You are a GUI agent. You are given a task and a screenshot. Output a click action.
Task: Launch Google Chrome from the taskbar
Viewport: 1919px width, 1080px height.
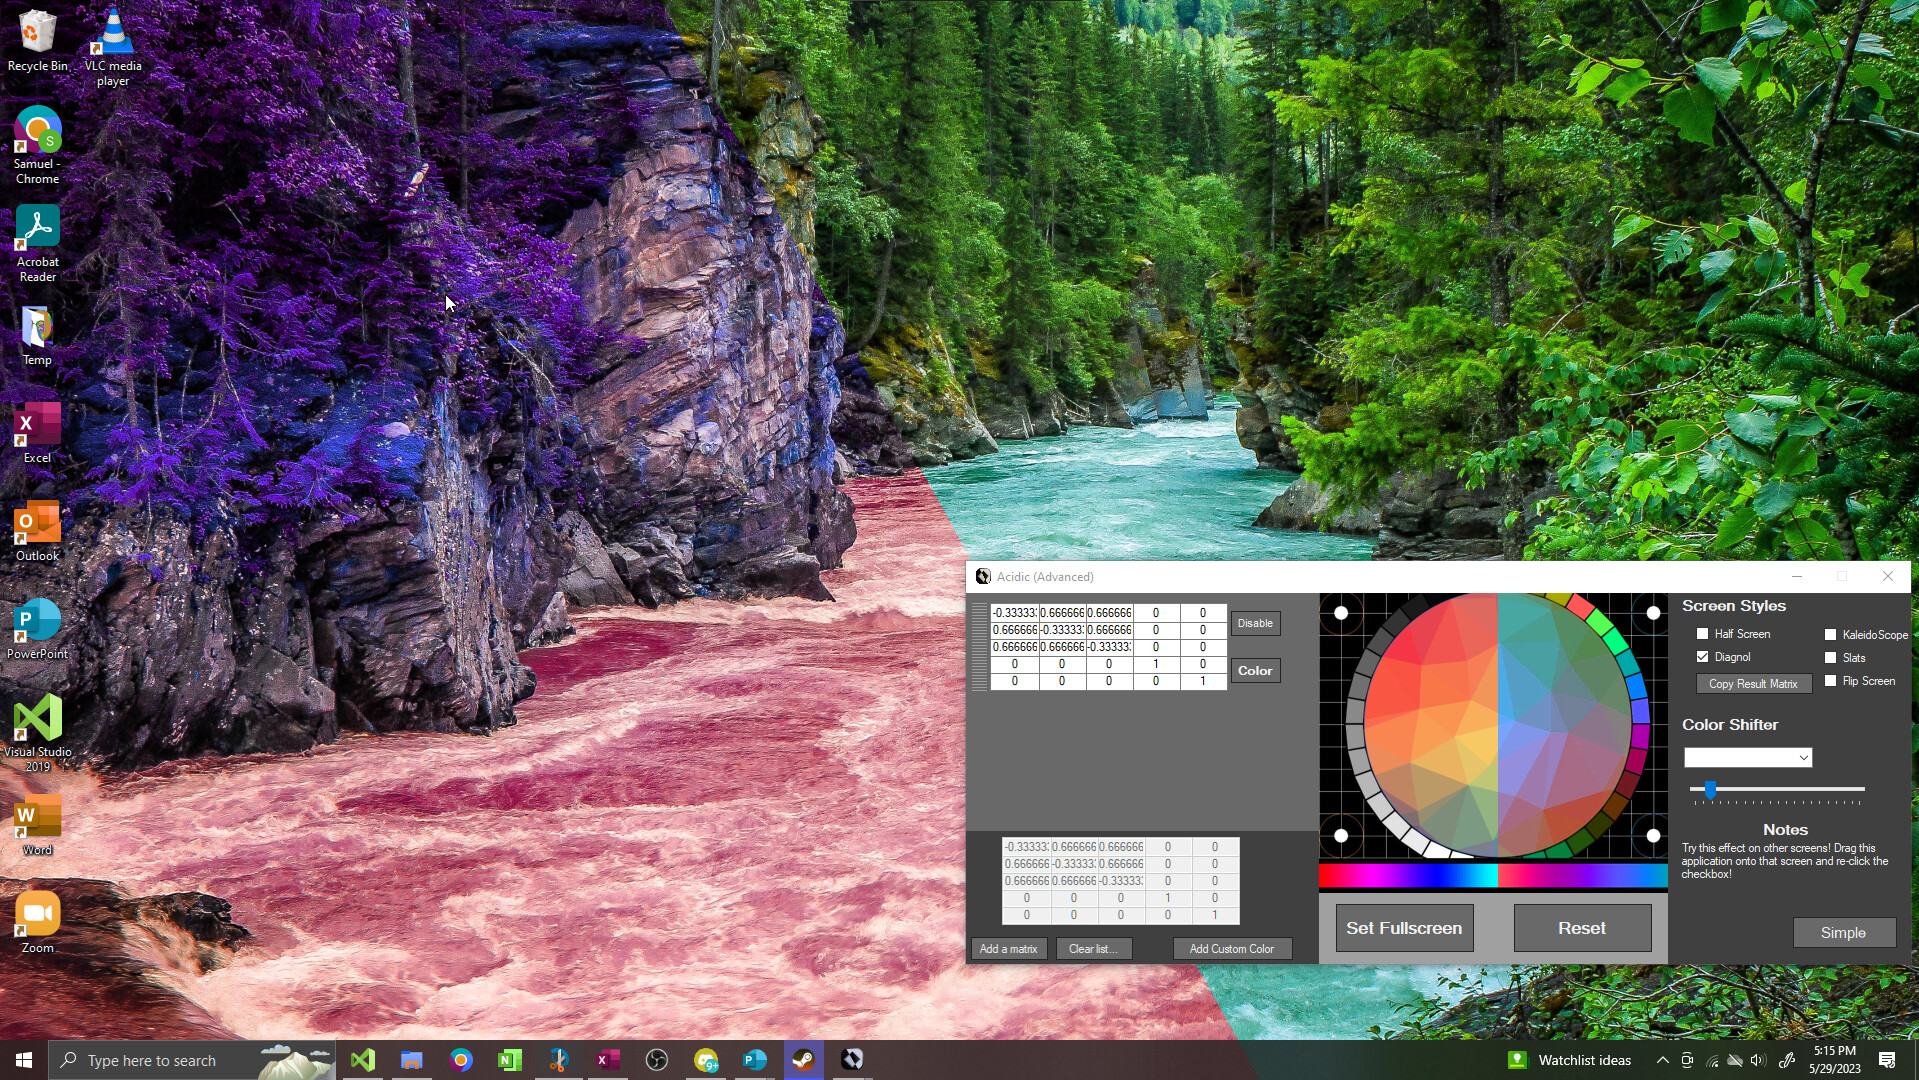[461, 1059]
